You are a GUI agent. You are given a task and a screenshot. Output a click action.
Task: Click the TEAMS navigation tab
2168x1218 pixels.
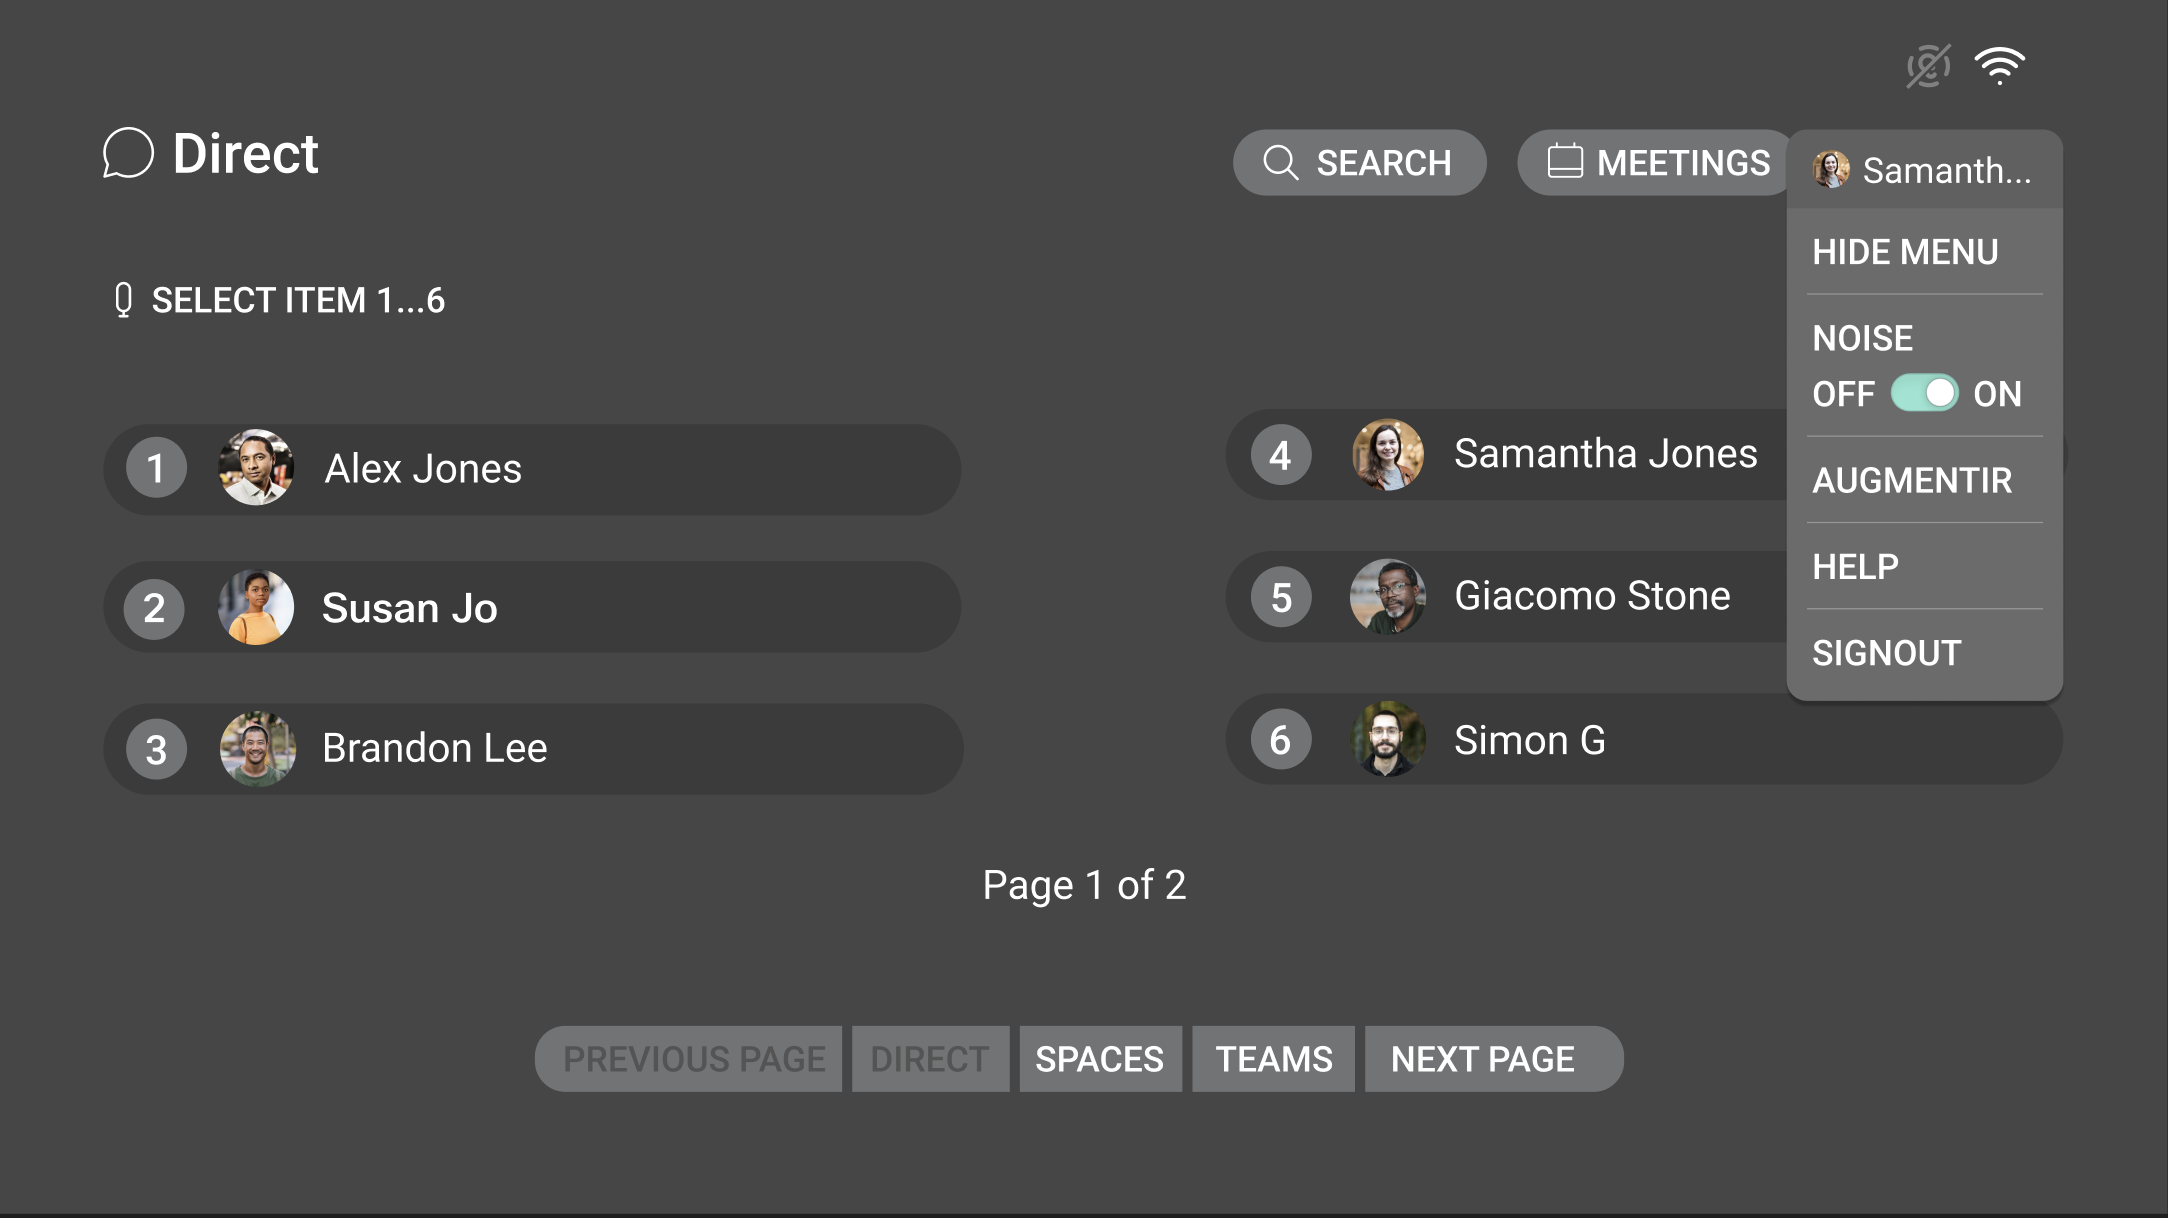[x=1273, y=1059]
